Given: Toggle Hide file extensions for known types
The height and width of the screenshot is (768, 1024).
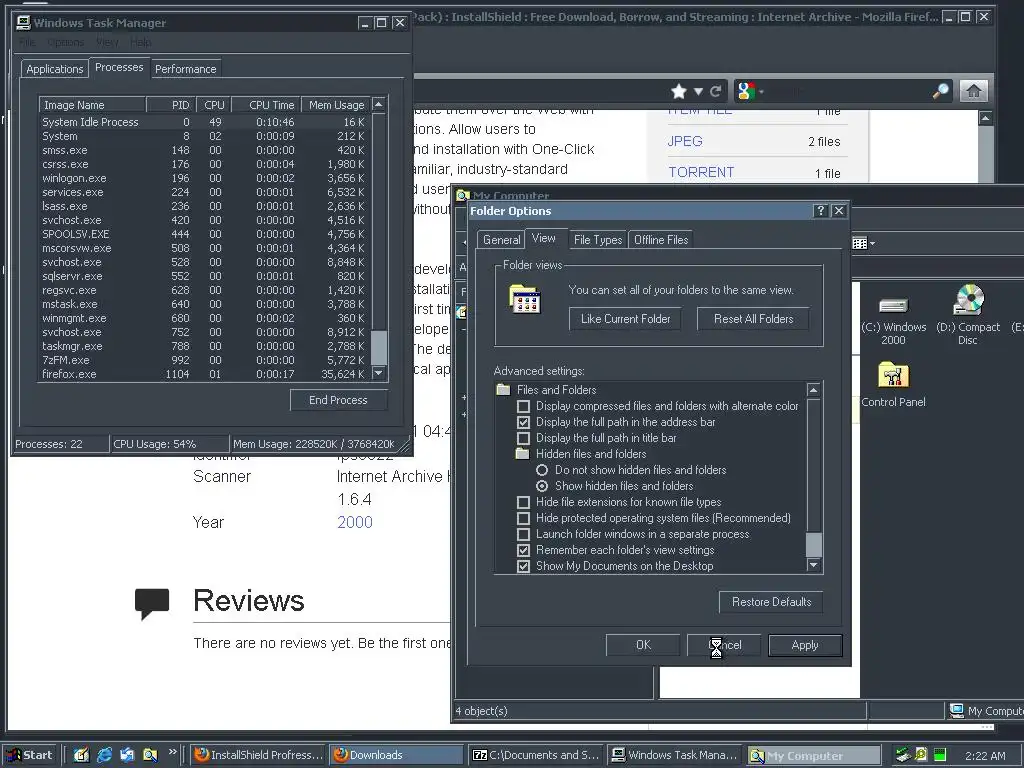Looking at the screenshot, I should click(x=523, y=502).
